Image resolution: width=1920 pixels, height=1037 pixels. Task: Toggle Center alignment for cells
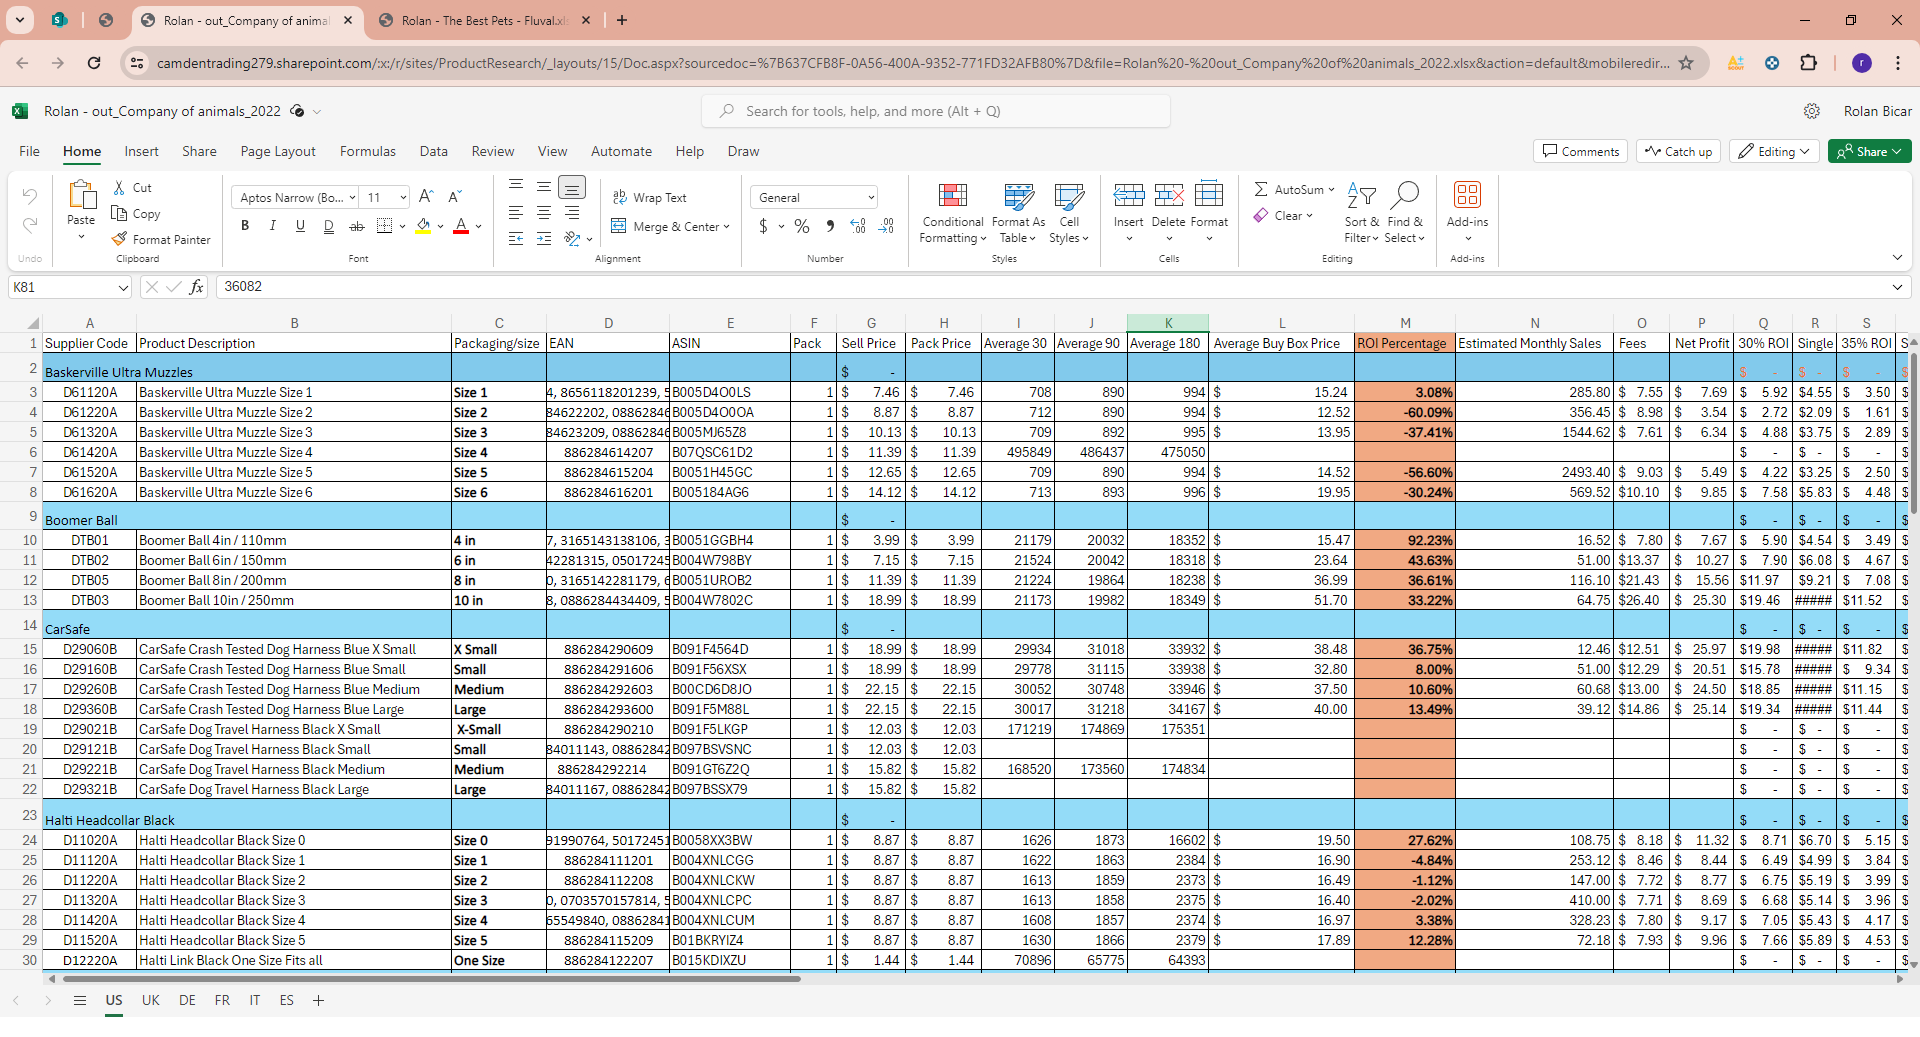click(x=544, y=213)
